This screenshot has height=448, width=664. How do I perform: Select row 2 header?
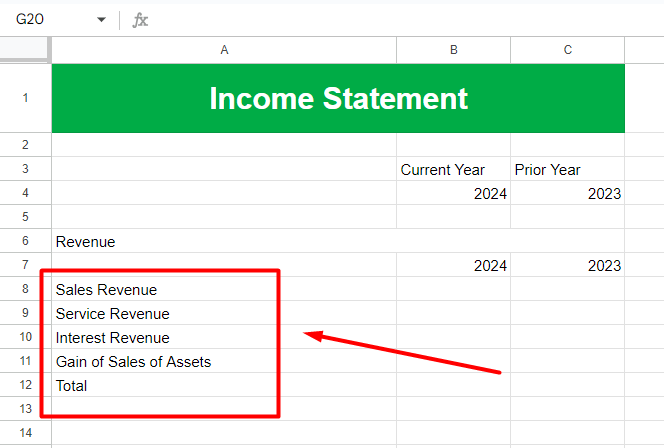click(x=25, y=145)
